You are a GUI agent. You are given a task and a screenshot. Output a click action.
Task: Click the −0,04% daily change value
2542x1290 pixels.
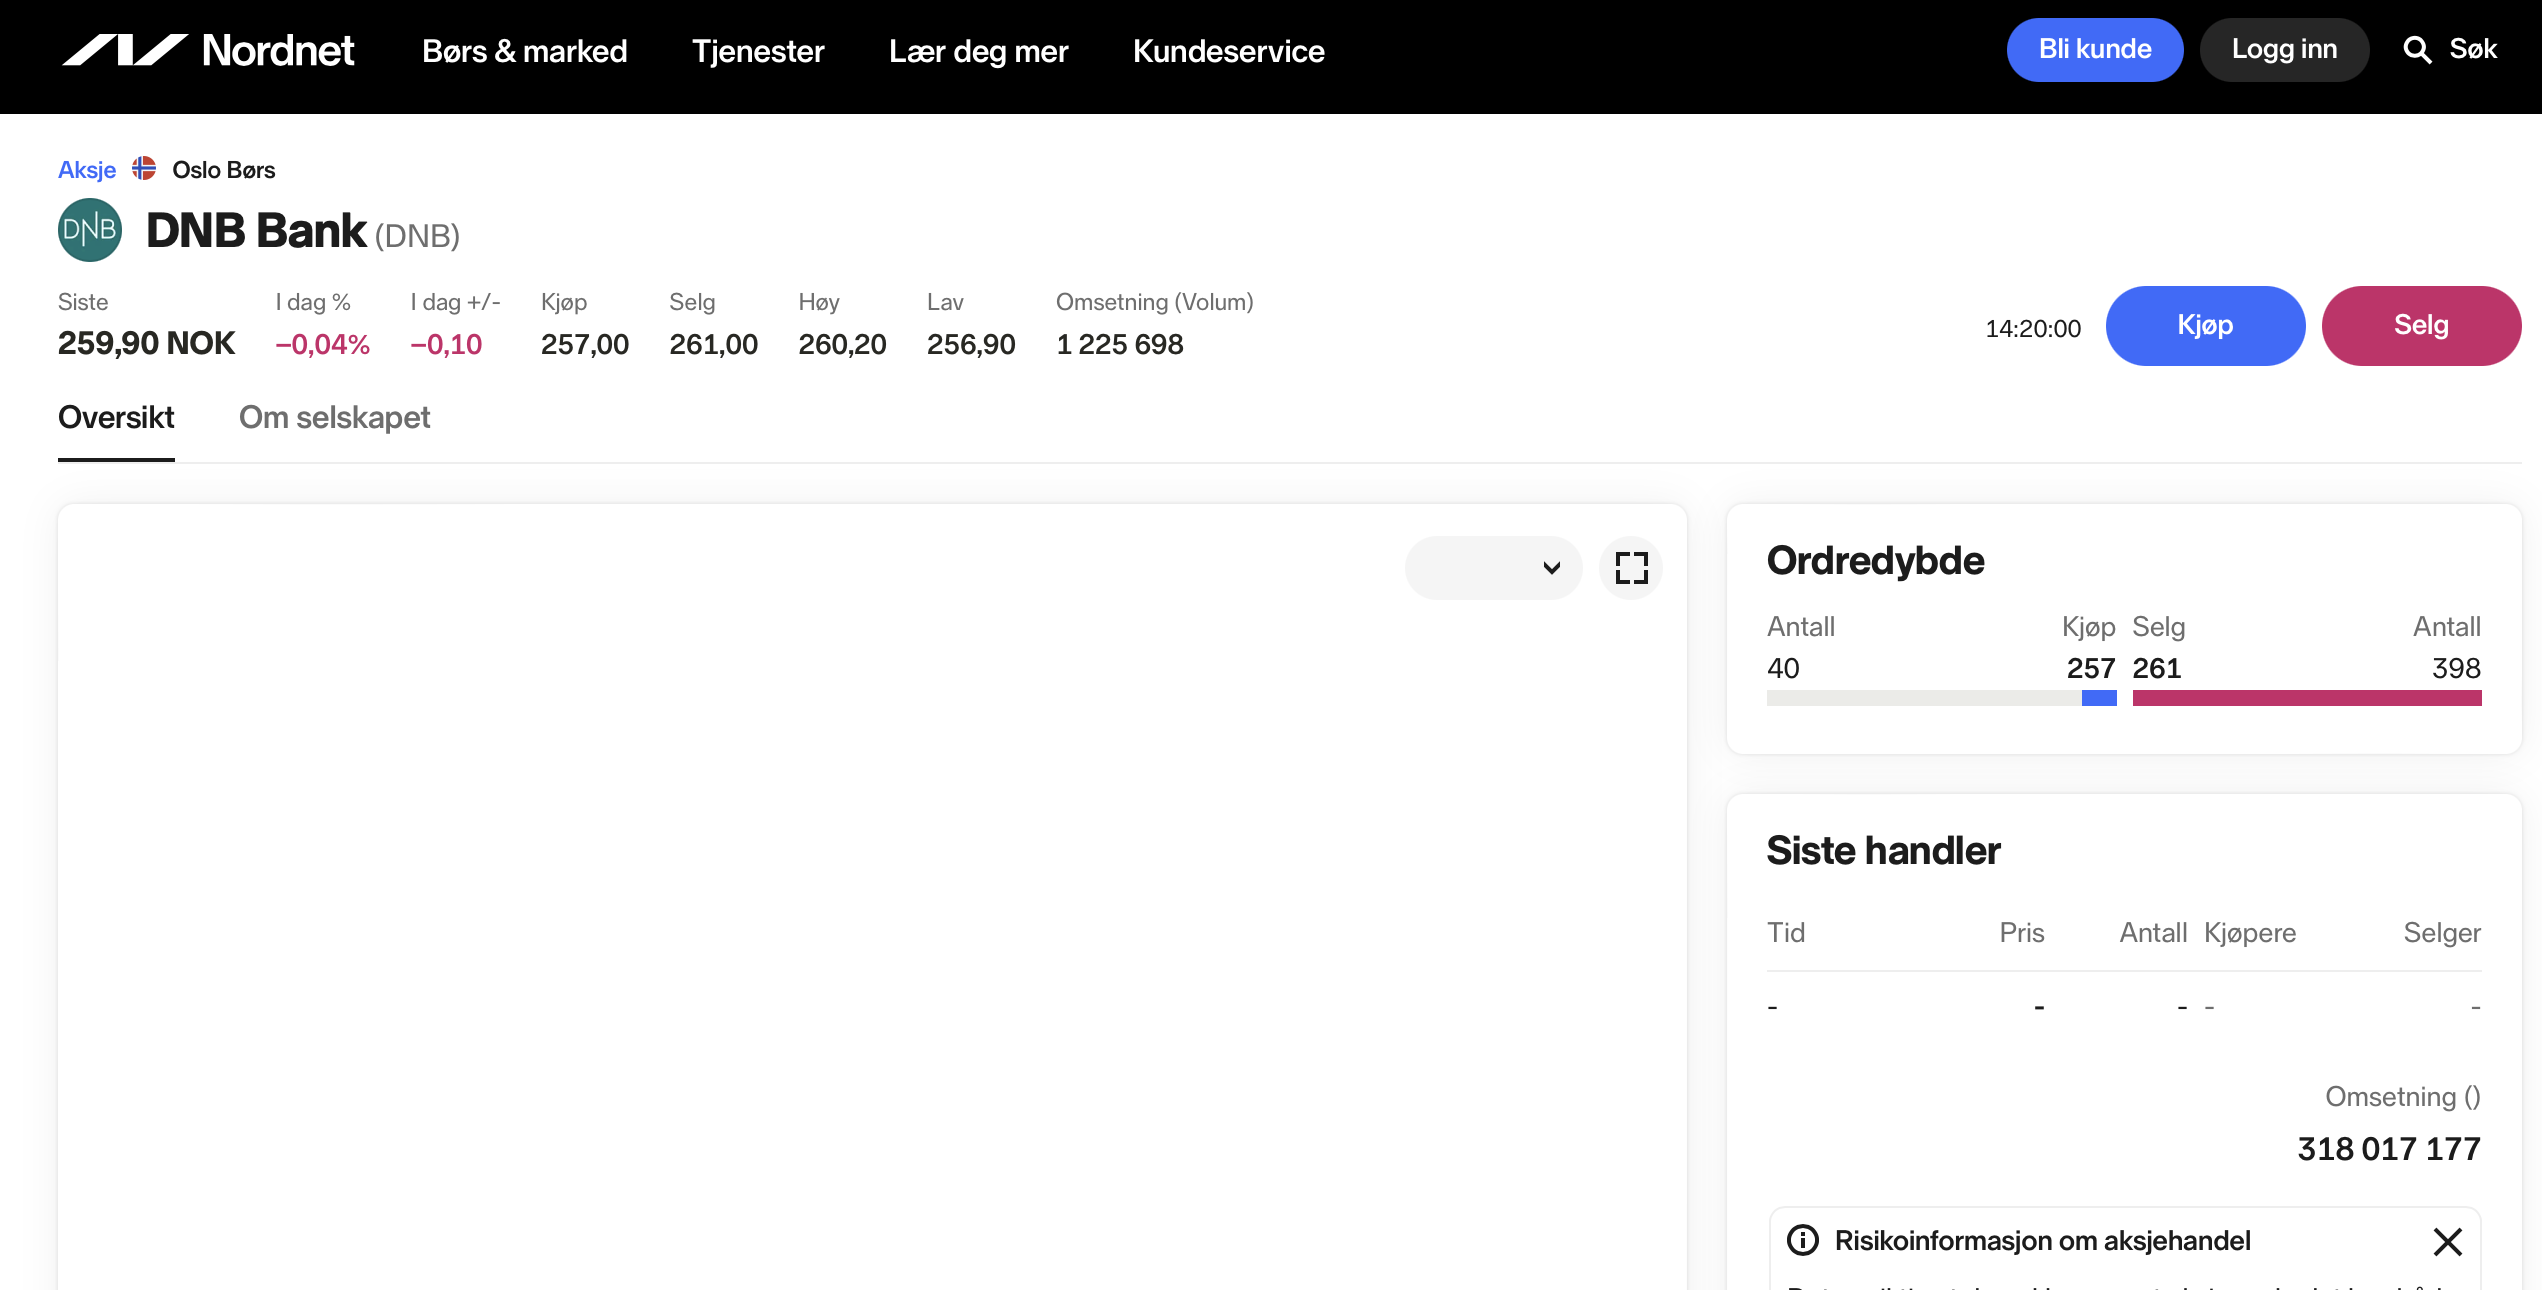point(323,344)
